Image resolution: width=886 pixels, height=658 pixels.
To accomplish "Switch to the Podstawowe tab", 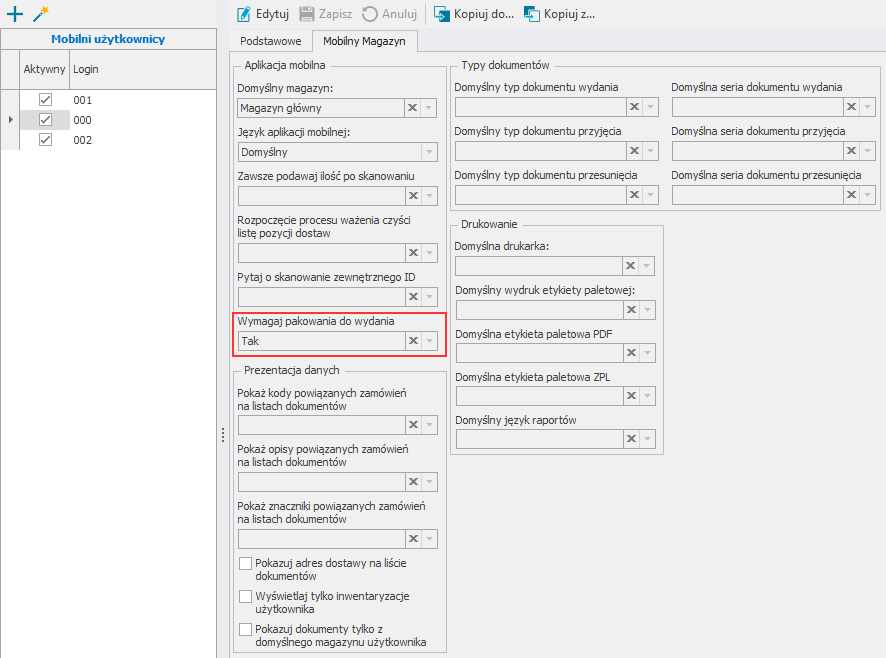I will tap(271, 41).
